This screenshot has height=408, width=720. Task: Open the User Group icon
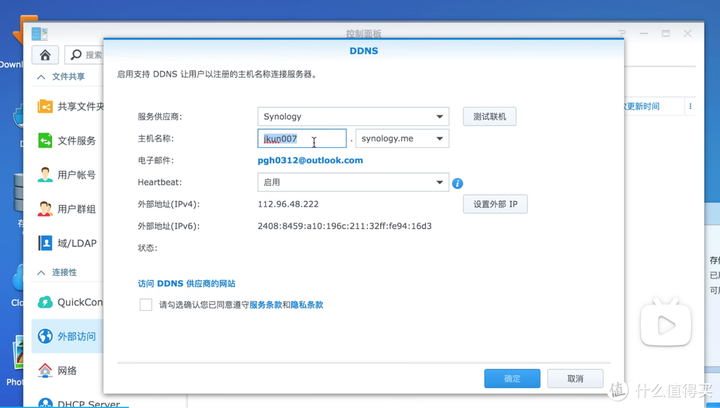(x=45, y=209)
